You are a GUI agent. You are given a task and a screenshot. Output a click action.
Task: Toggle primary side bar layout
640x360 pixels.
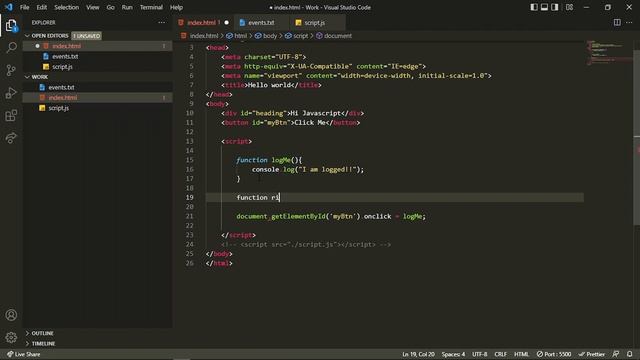pos(534,7)
